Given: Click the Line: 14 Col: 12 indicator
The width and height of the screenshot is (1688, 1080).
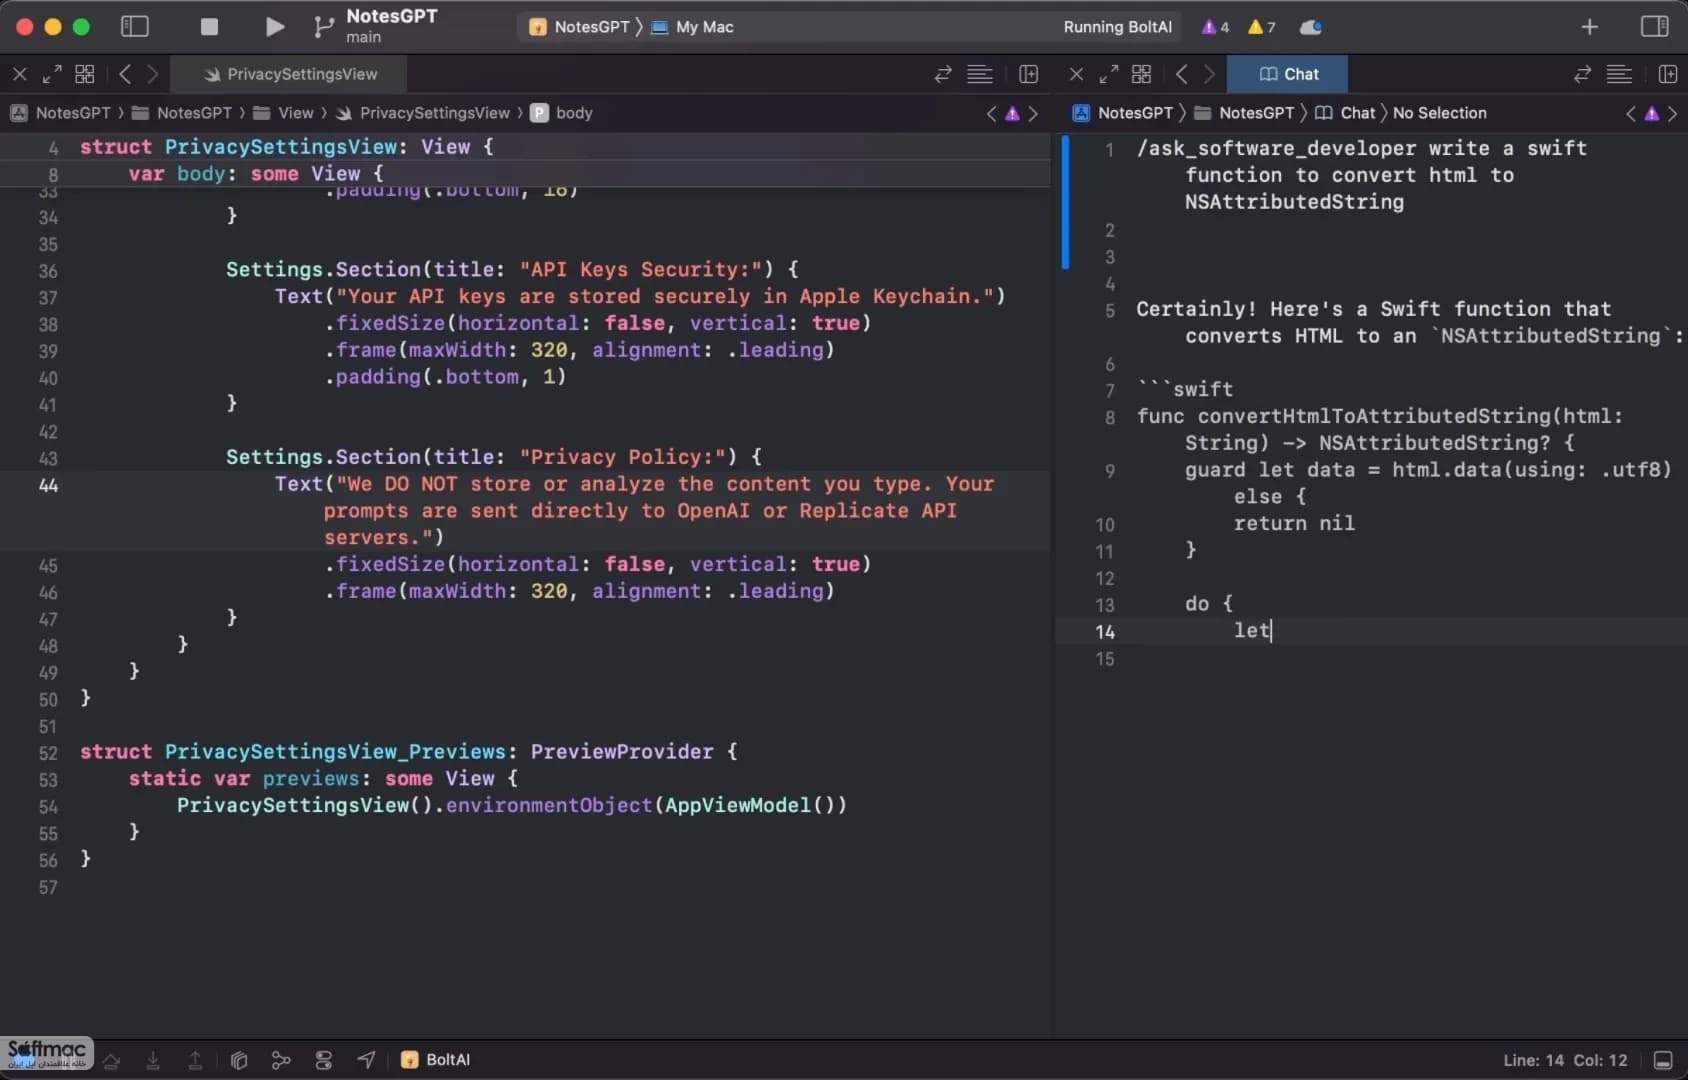Looking at the screenshot, I should click(x=1565, y=1060).
